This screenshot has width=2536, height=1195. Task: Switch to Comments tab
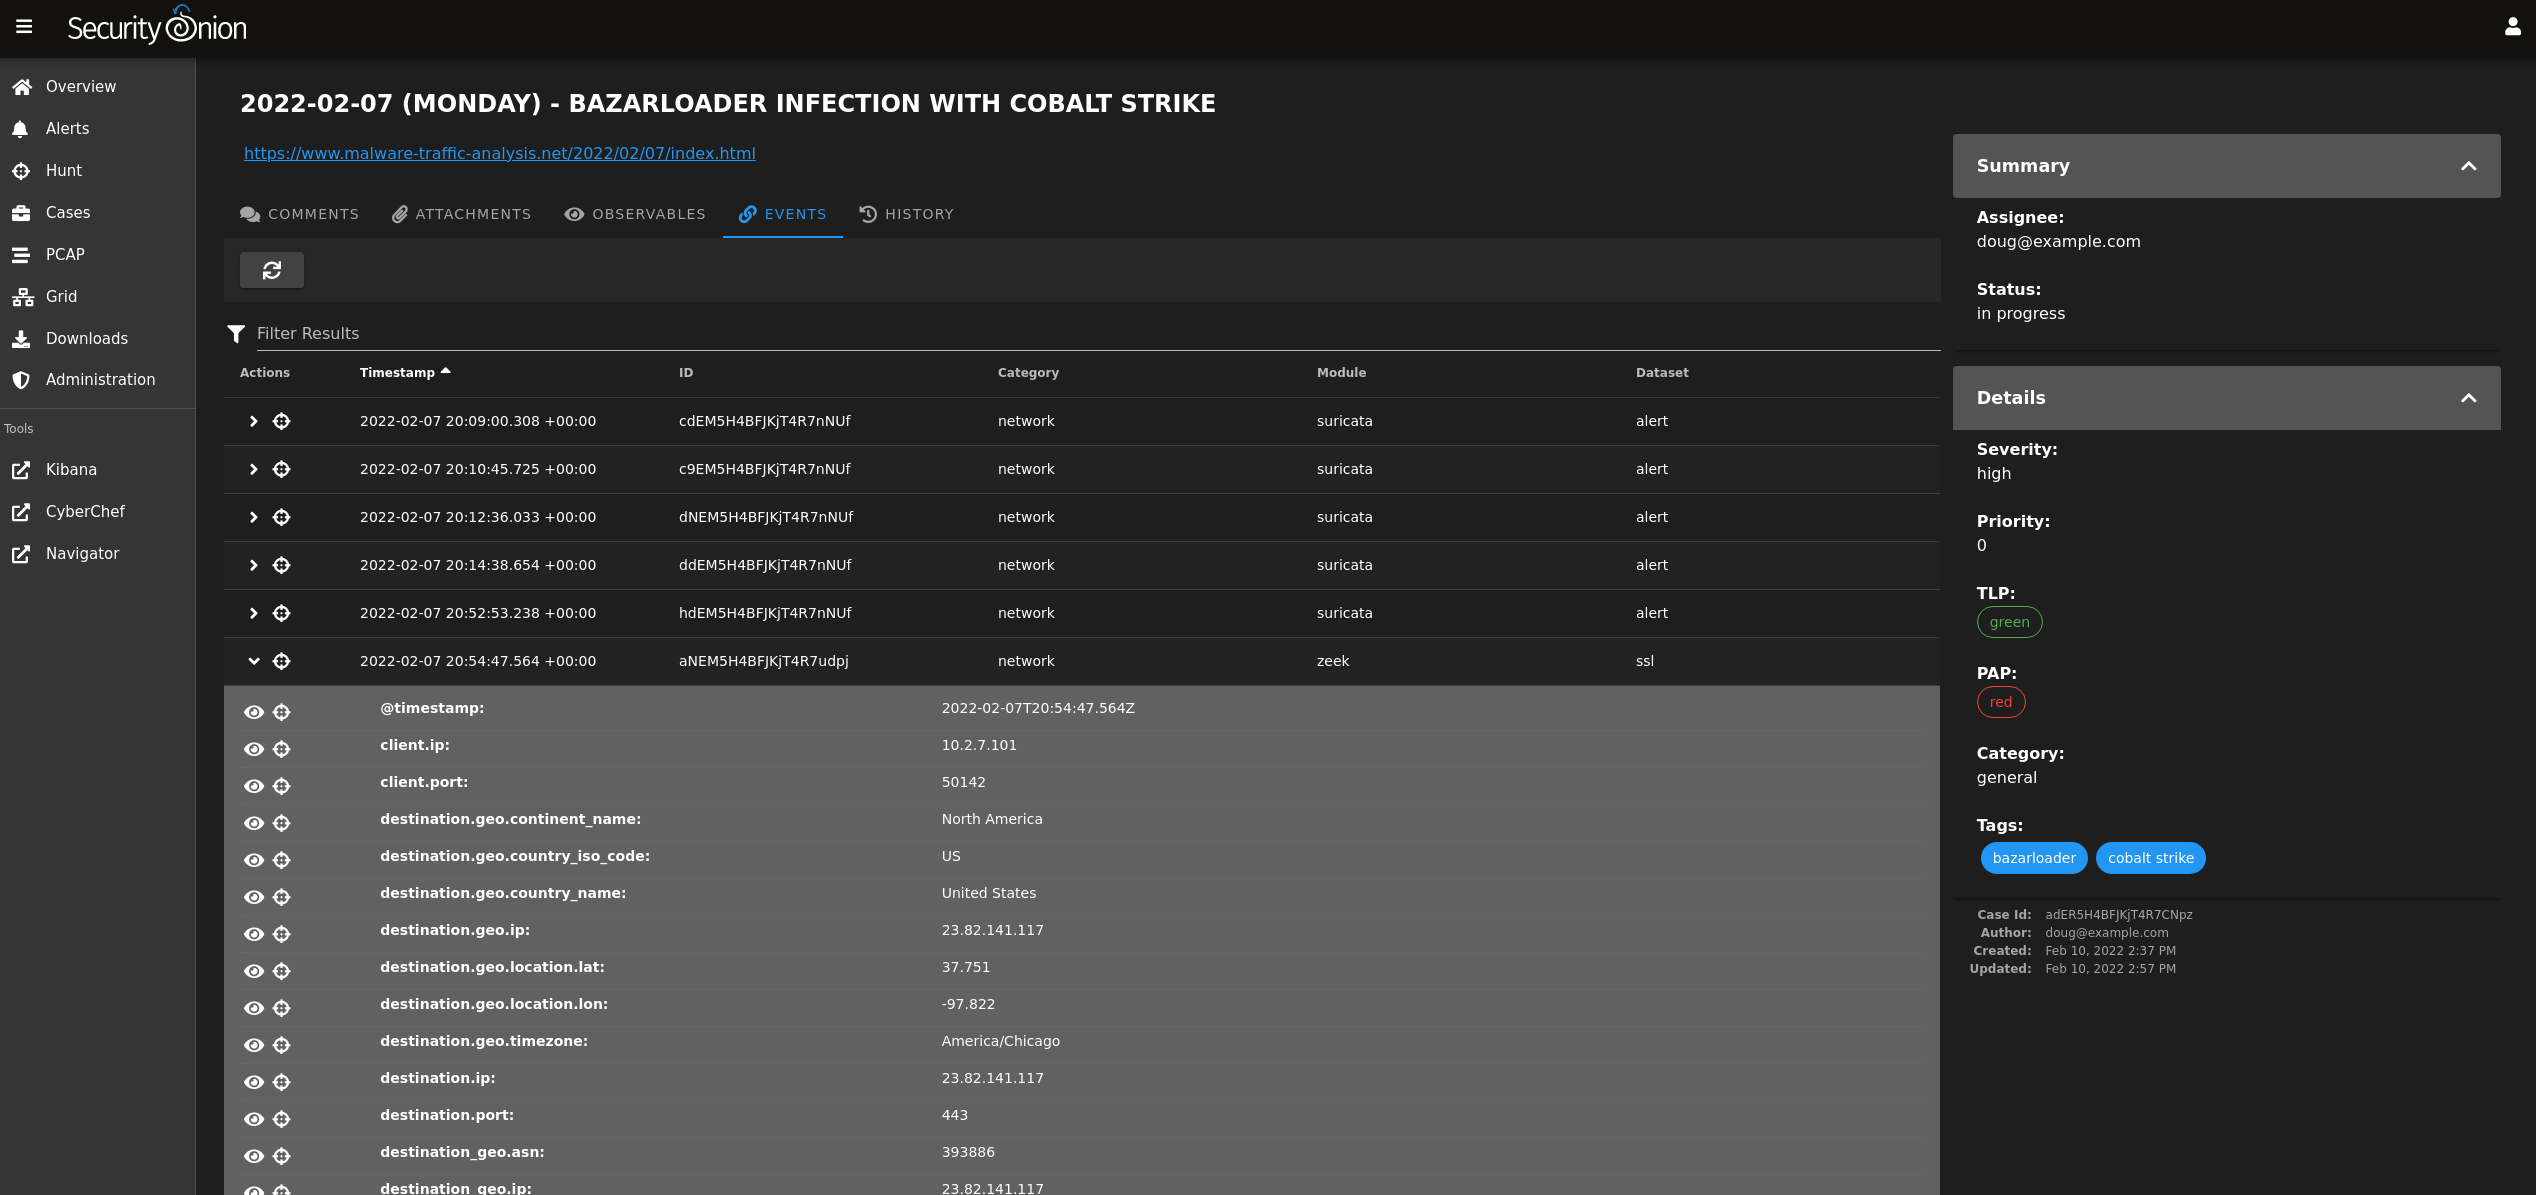pyautogui.click(x=299, y=214)
